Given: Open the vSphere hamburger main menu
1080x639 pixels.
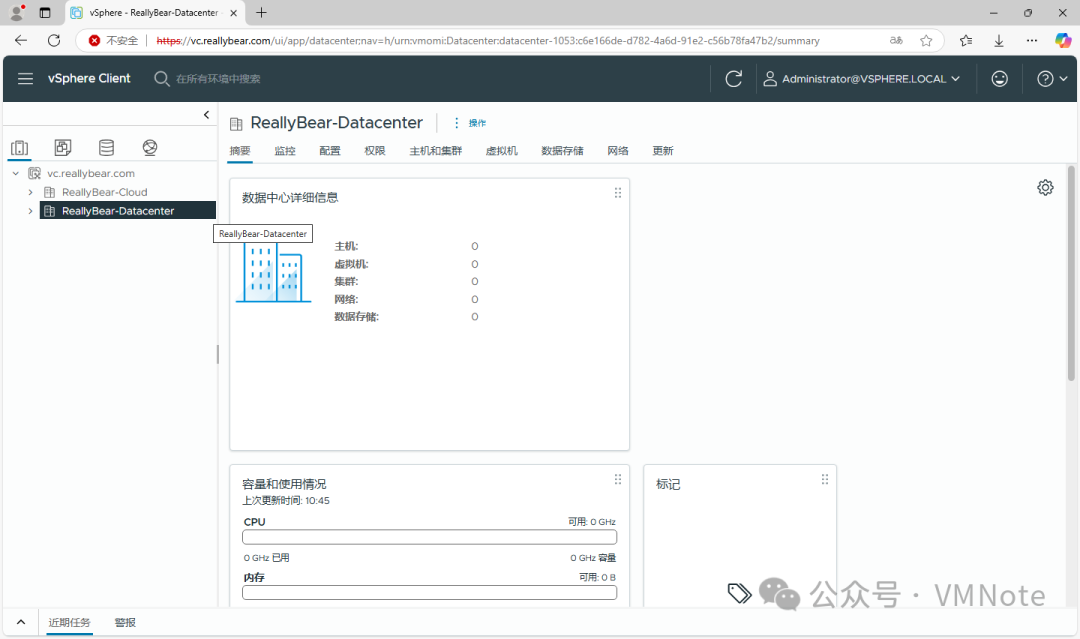Looking at the screenshot, I should [x=25, y=78].
